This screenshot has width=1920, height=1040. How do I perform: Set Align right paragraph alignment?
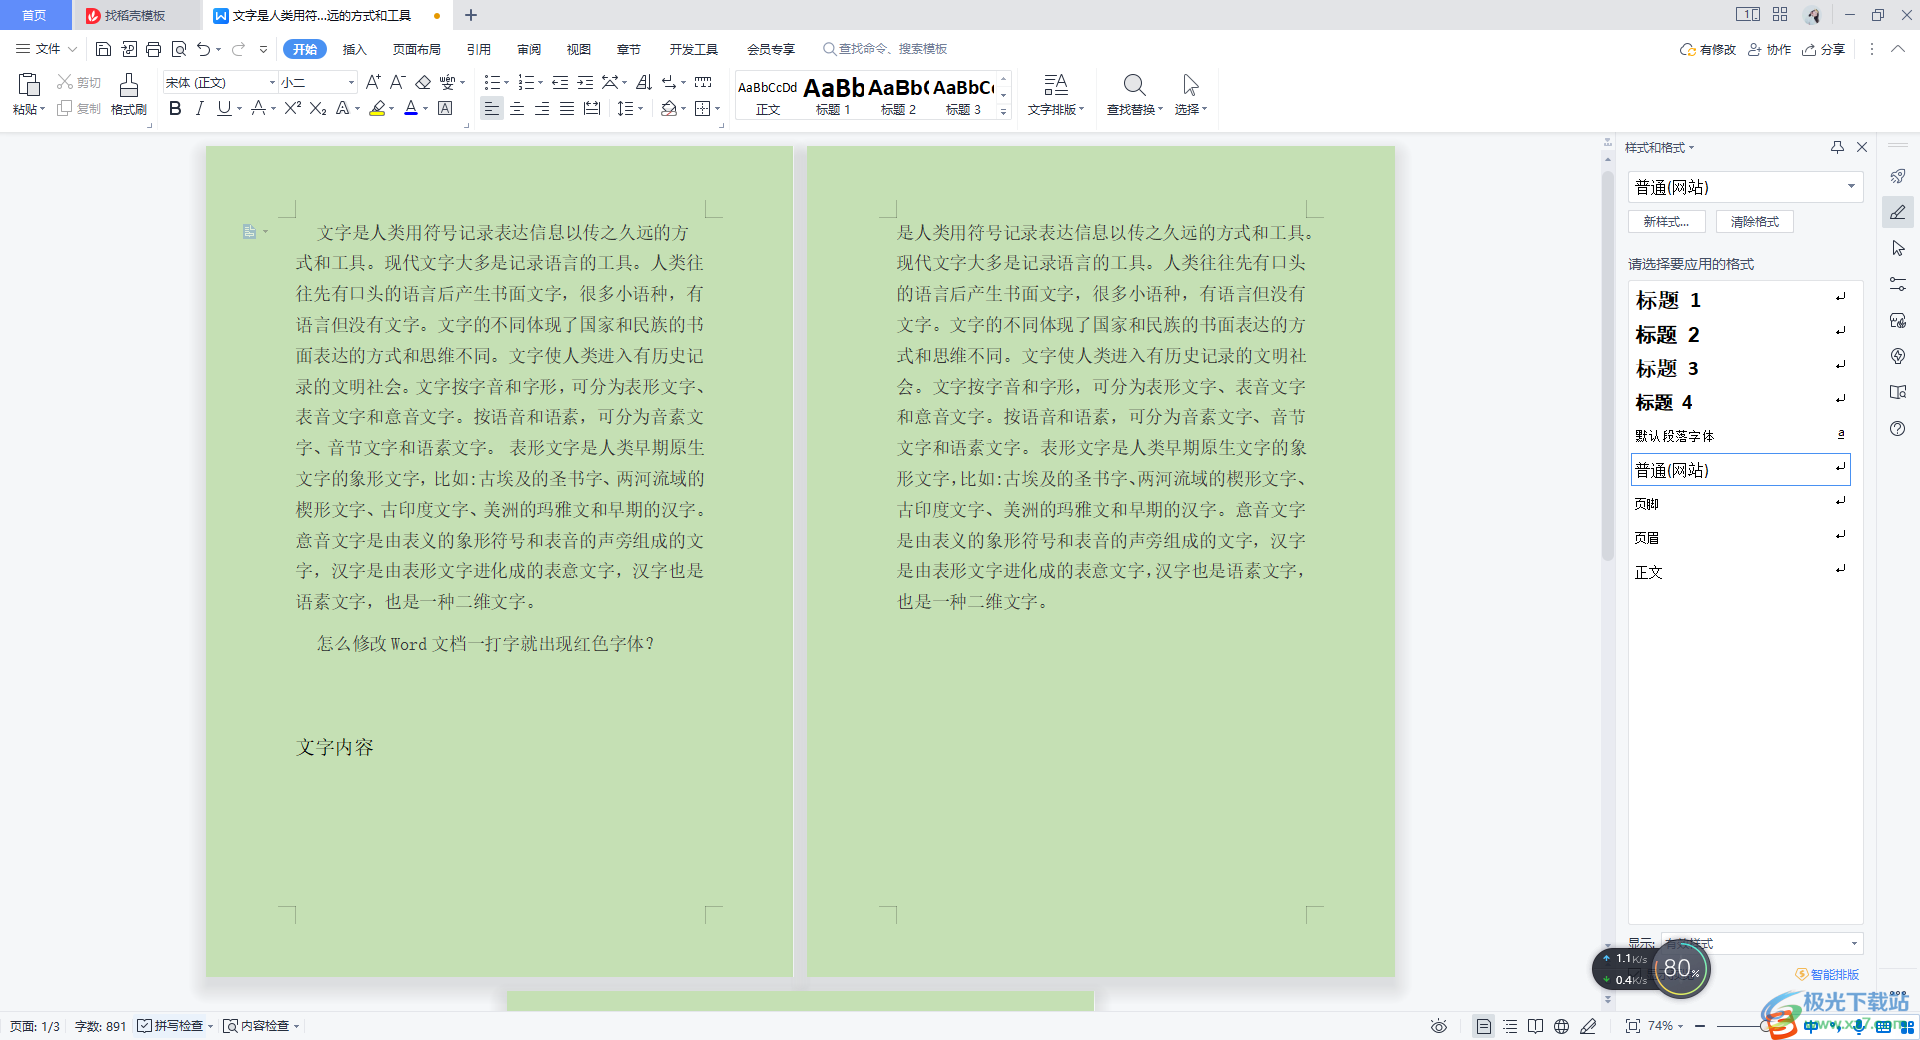542,108
